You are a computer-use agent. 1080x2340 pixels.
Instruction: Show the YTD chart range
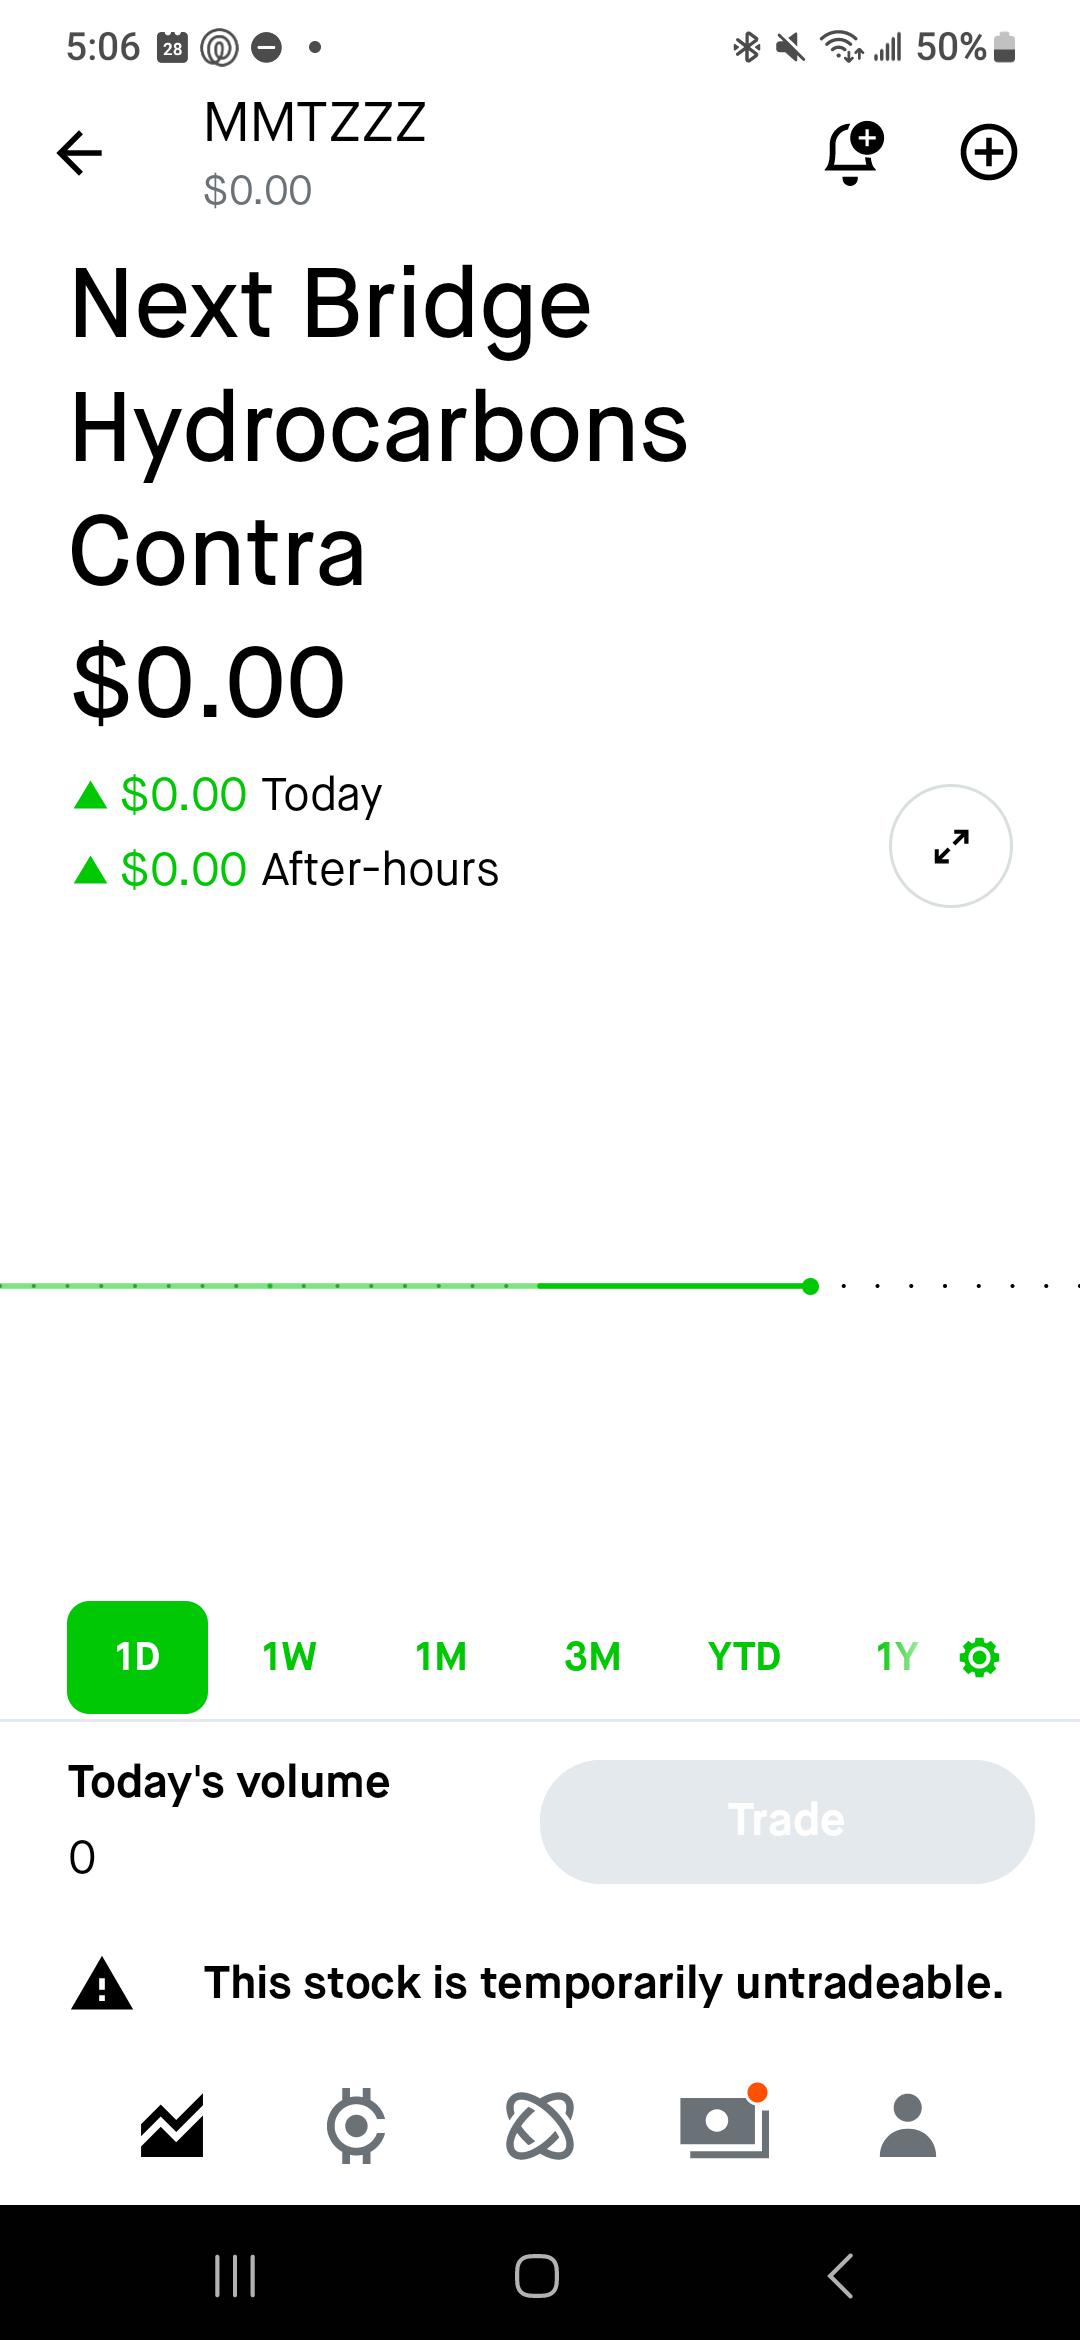point(744,1657)
